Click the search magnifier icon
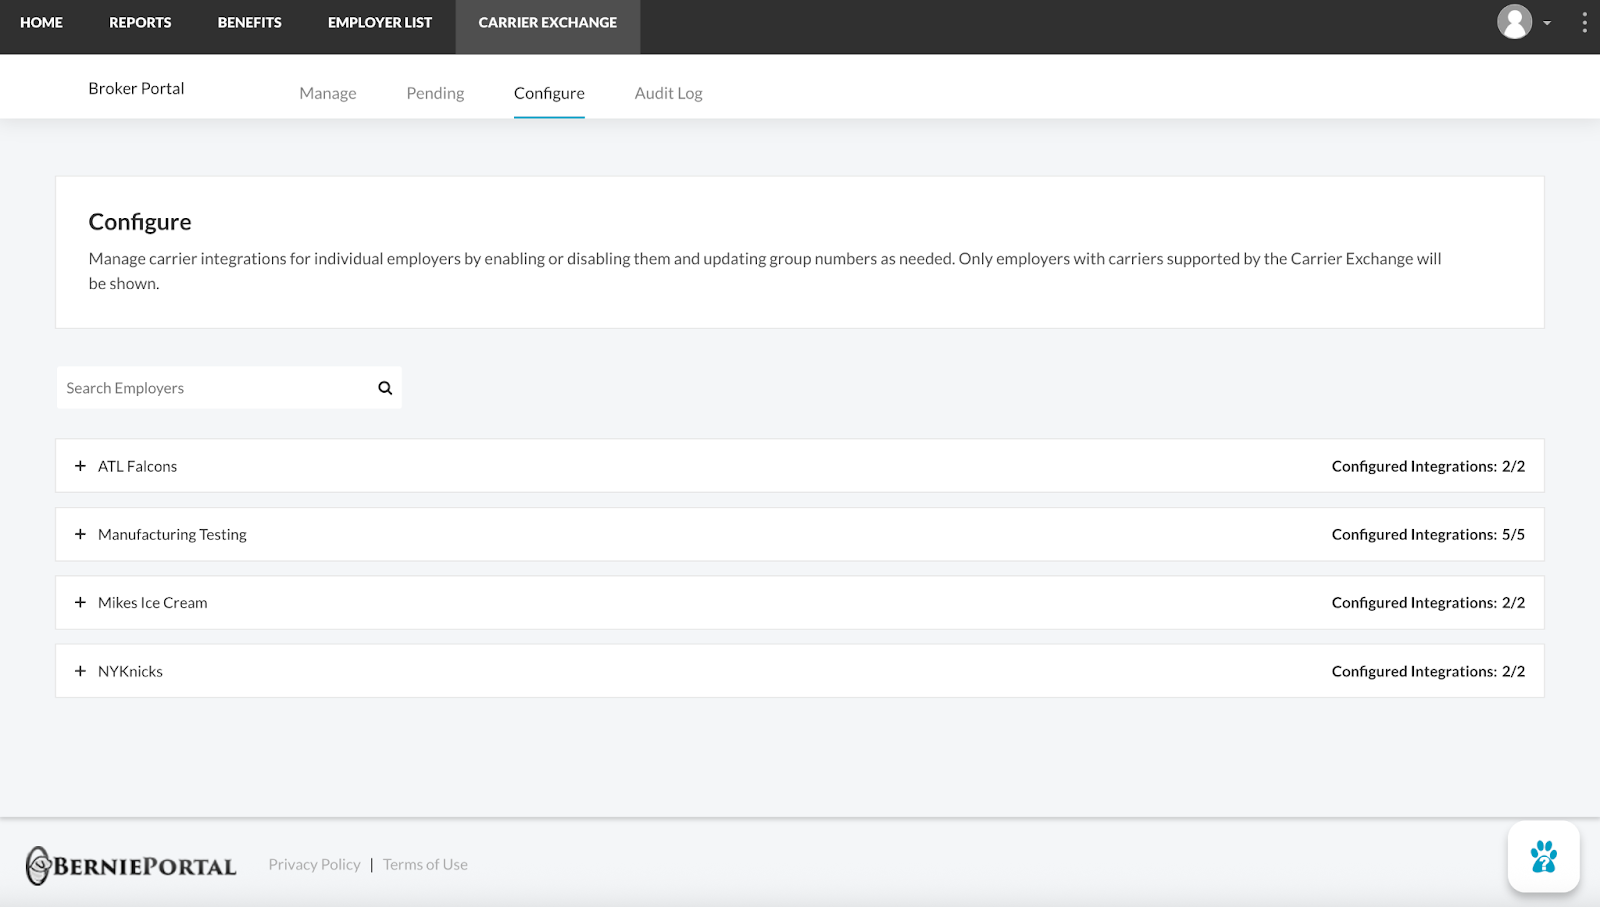The image size is (1600, 907). [x=385, y=388]
